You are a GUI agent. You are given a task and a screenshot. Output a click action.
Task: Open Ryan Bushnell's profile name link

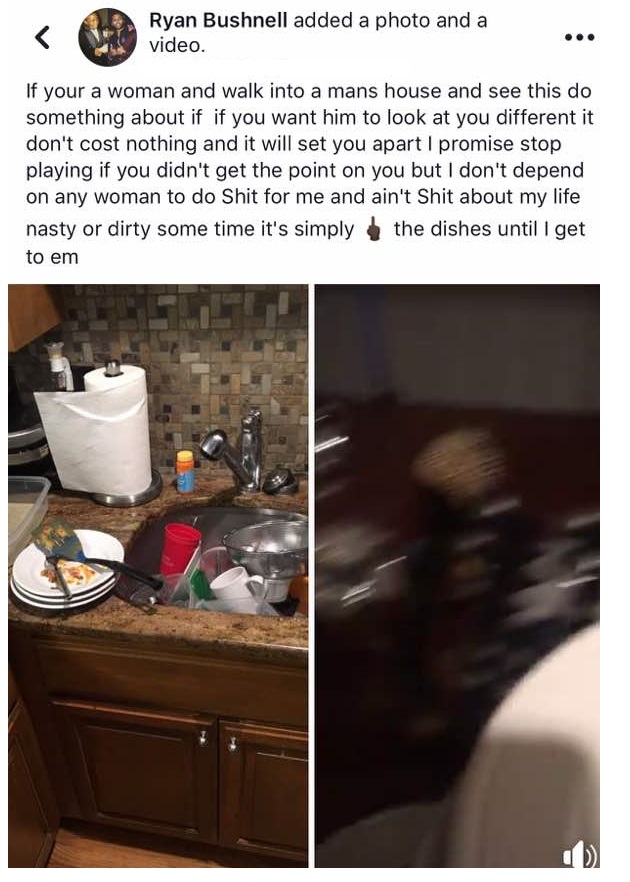pos(218,20)
